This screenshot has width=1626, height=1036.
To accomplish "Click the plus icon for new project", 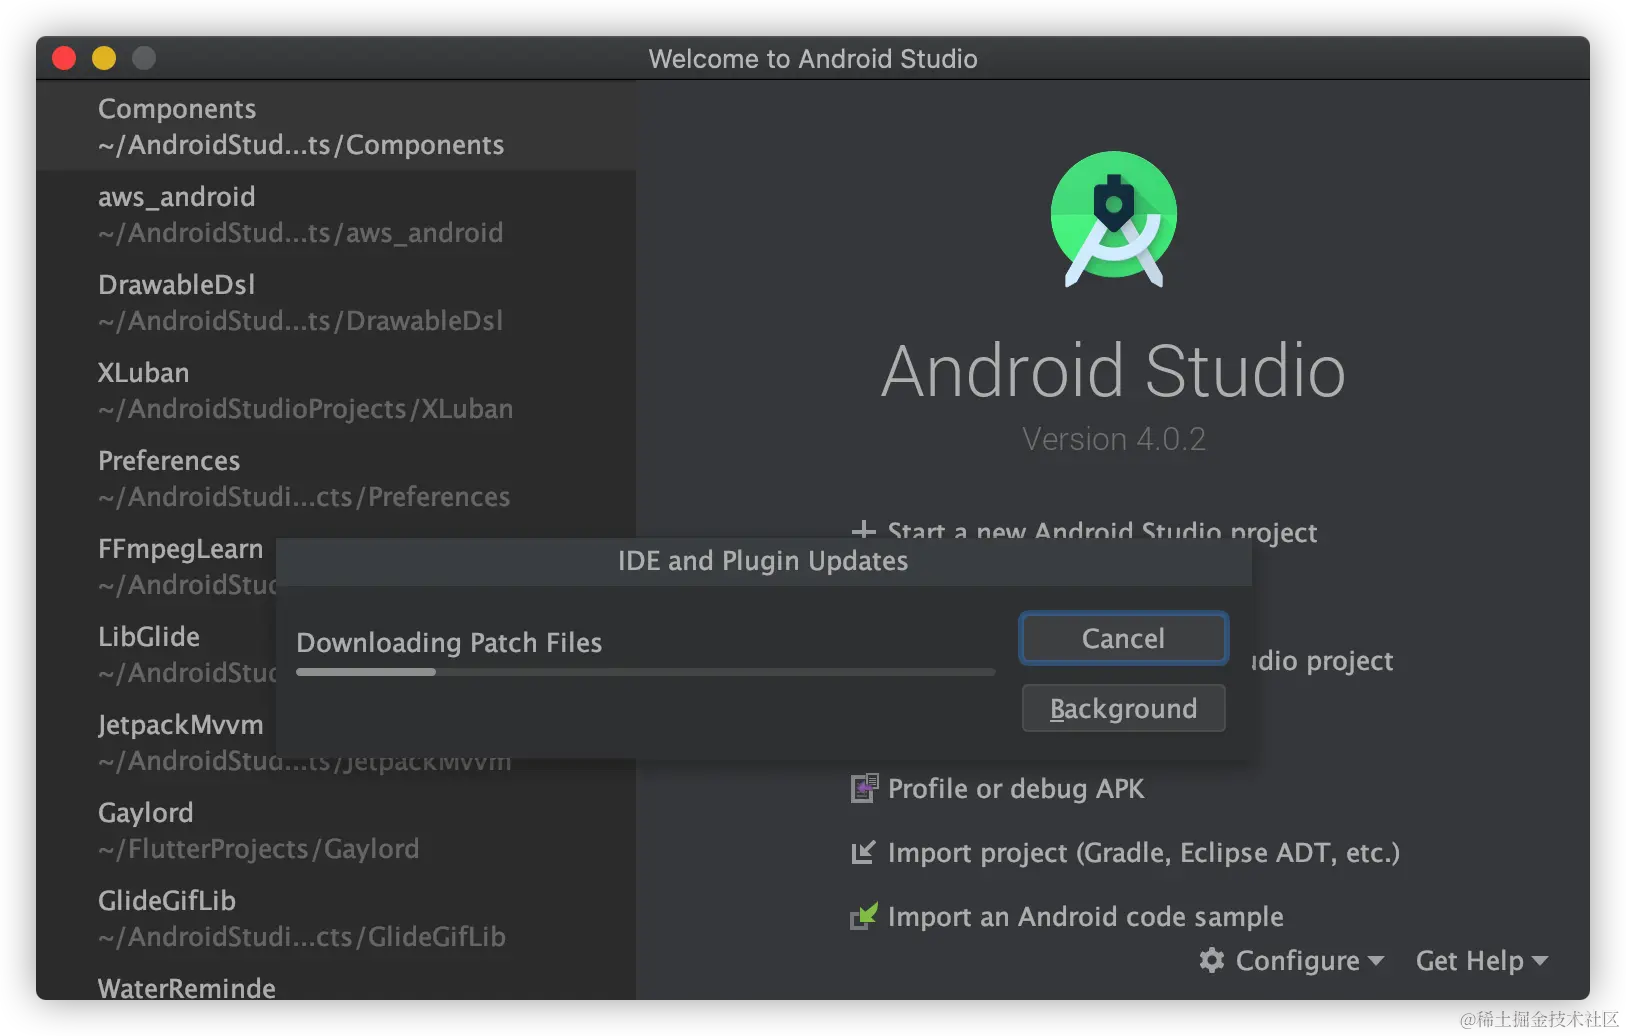I will (x=863, y=530).
